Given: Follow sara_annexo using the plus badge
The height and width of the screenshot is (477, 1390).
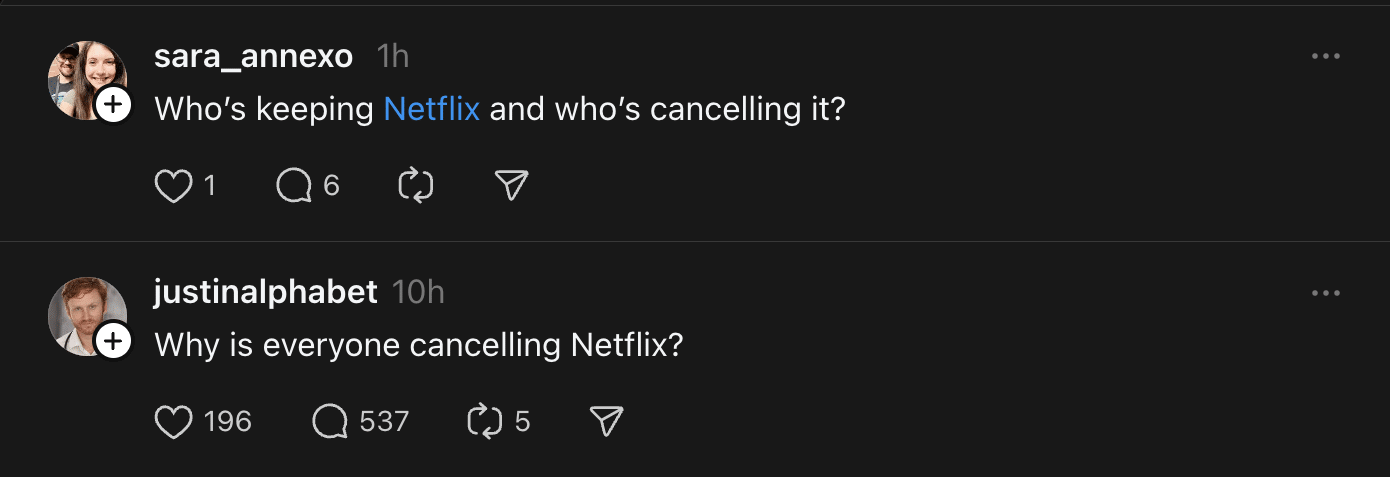Looking at the screenshot, I should pos(114,105).
